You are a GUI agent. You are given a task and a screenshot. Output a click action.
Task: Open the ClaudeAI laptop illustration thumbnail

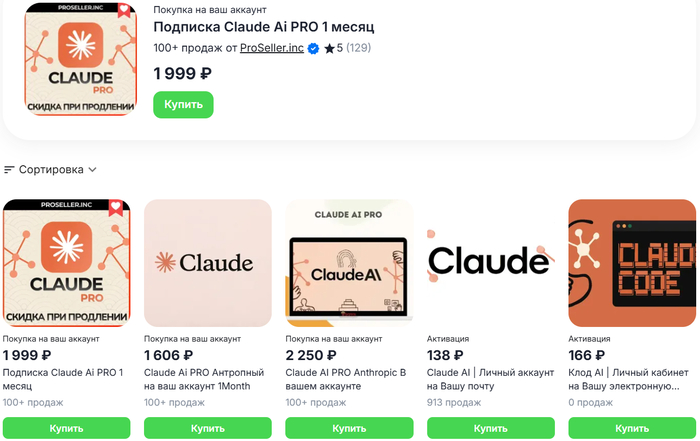click(x=349, y=263)
